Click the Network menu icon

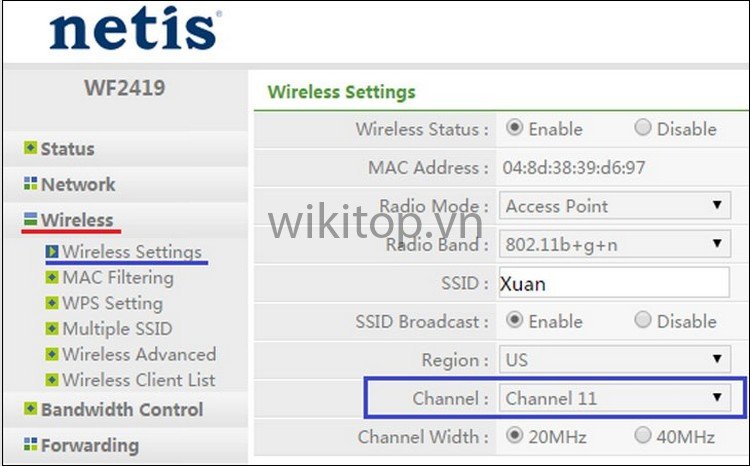pos(31,185)
